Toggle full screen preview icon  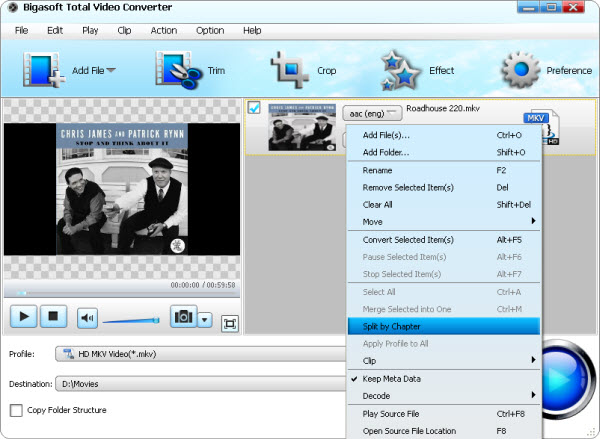click(230, 324)
